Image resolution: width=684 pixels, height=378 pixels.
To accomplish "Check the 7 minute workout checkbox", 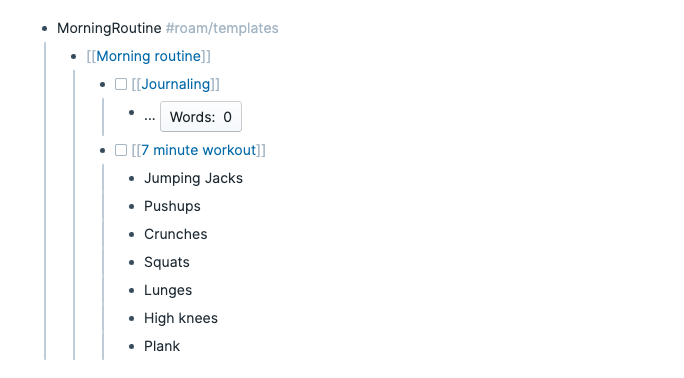I will (x=121, y=150).
